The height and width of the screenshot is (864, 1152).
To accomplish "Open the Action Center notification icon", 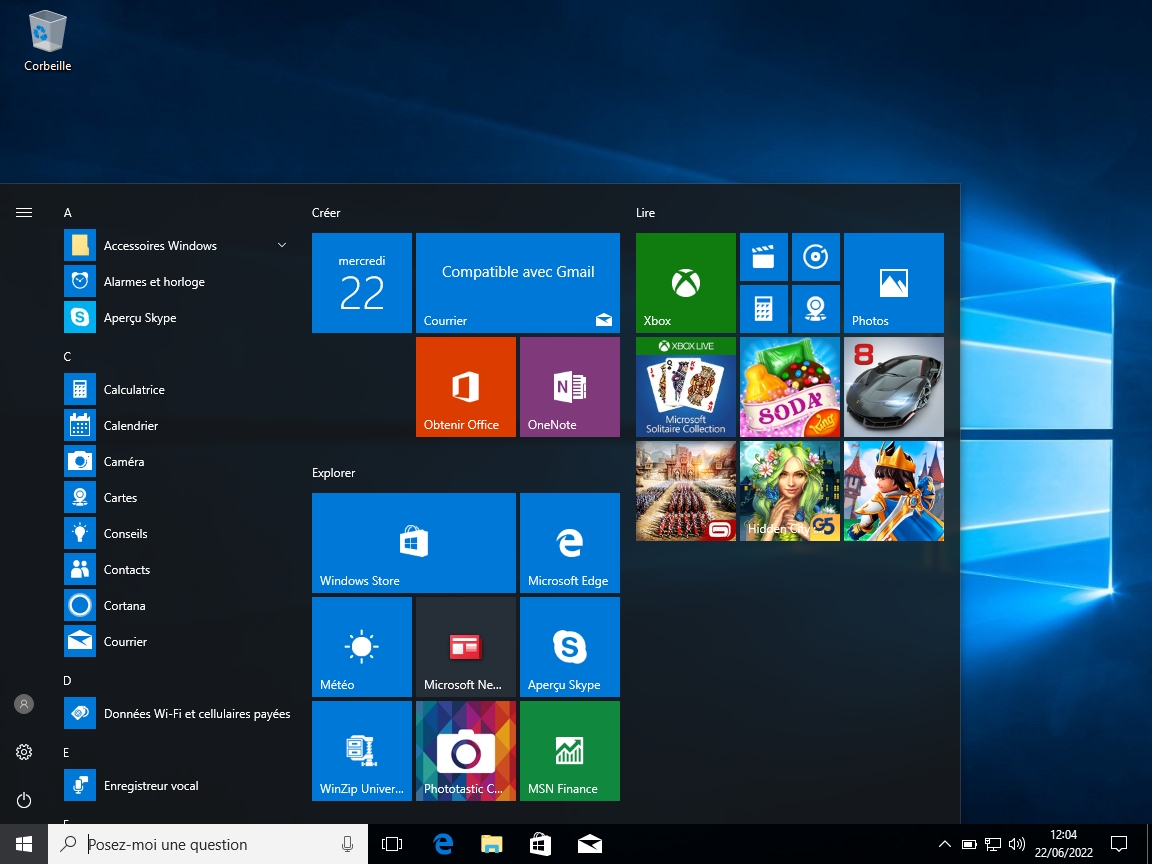I will 1119,844.
